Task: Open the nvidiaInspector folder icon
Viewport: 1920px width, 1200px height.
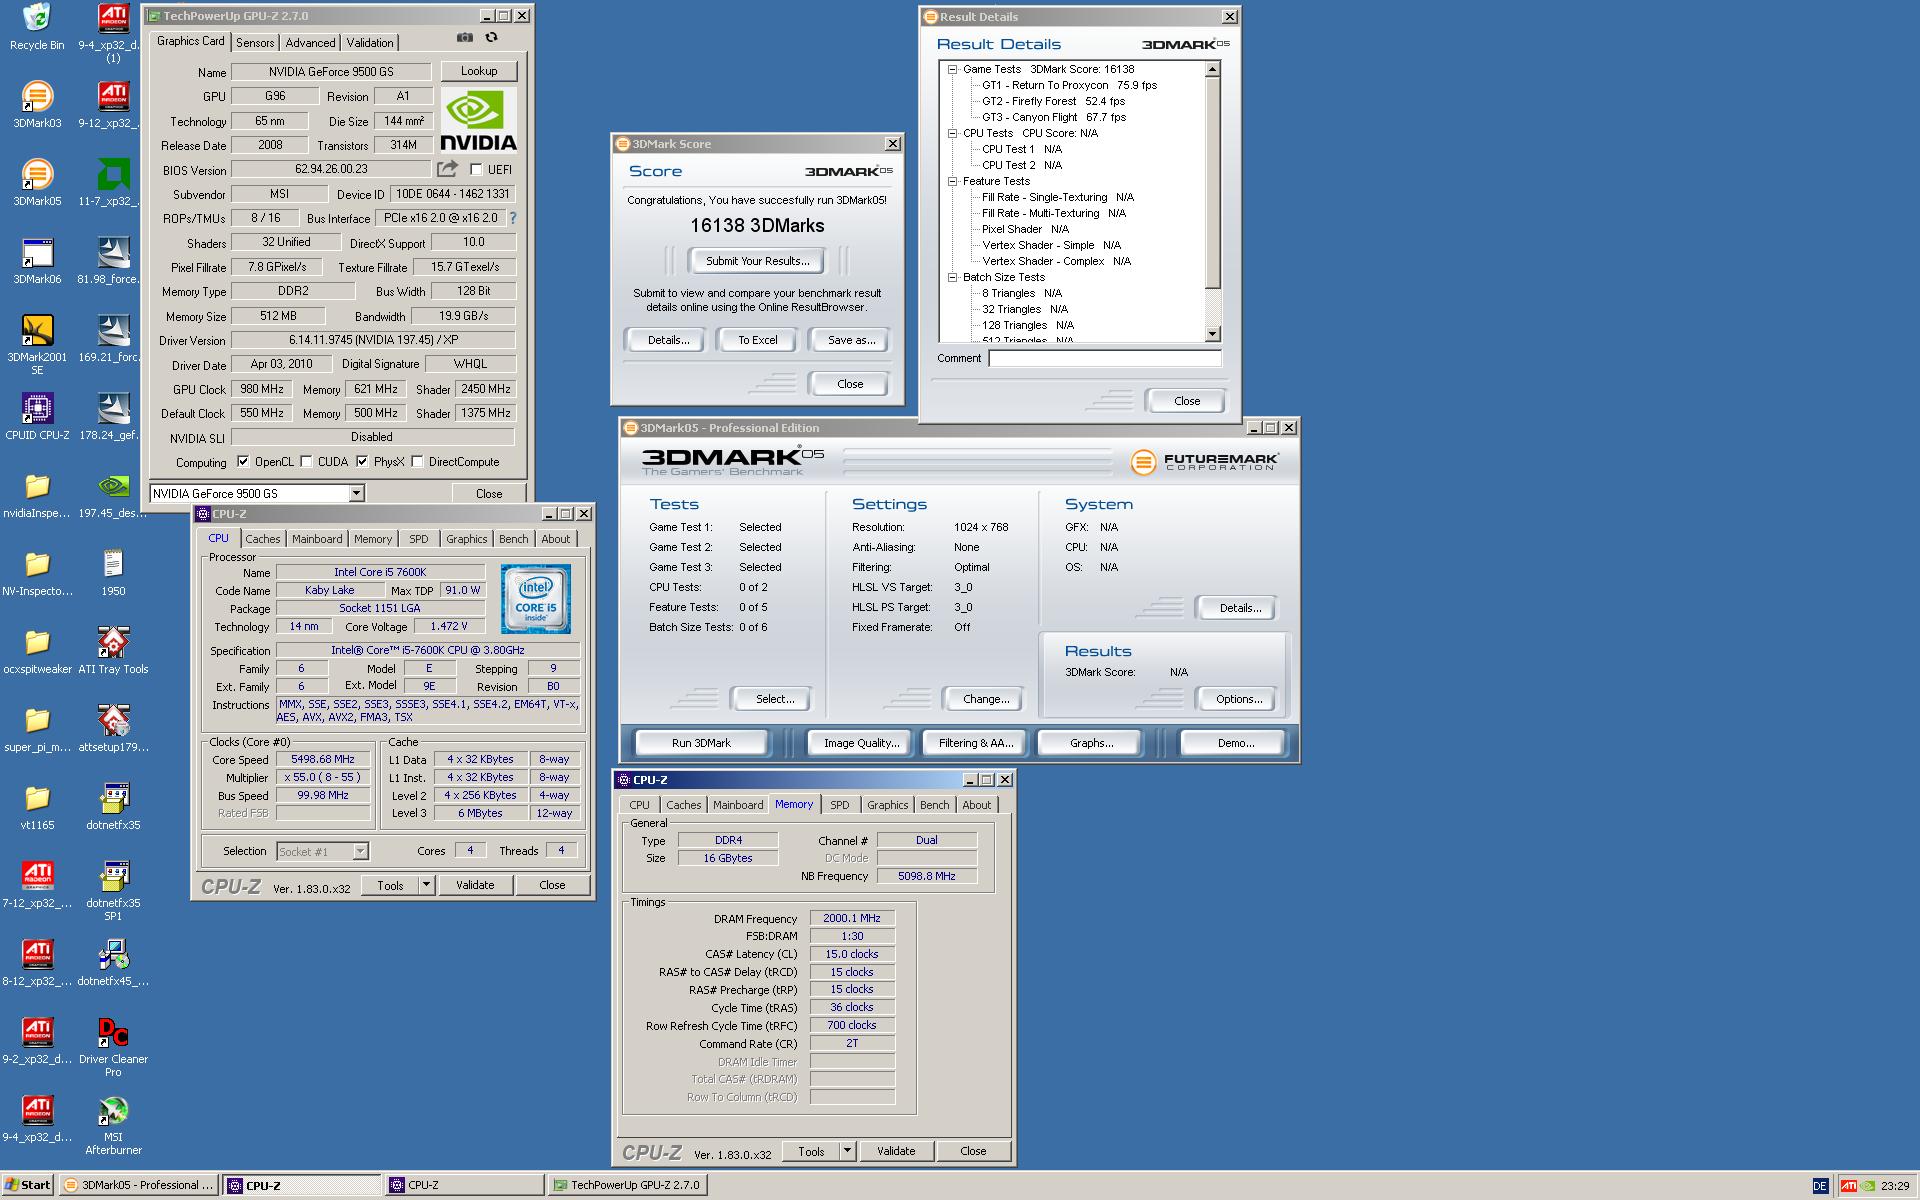Action: (37, 495)
